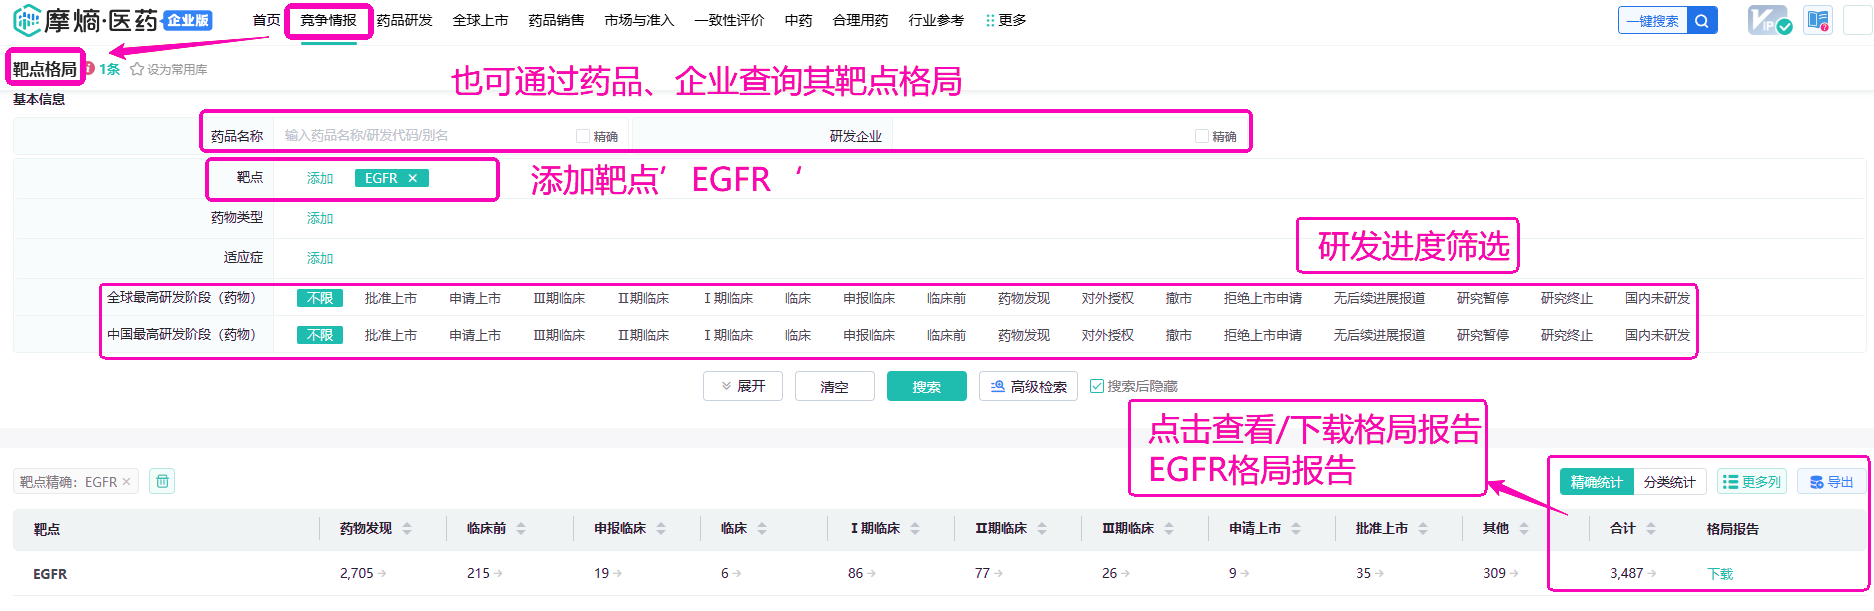Open the help manual book icon
The width and height of the screenshot is (1874, 611).
[1818, 20]
